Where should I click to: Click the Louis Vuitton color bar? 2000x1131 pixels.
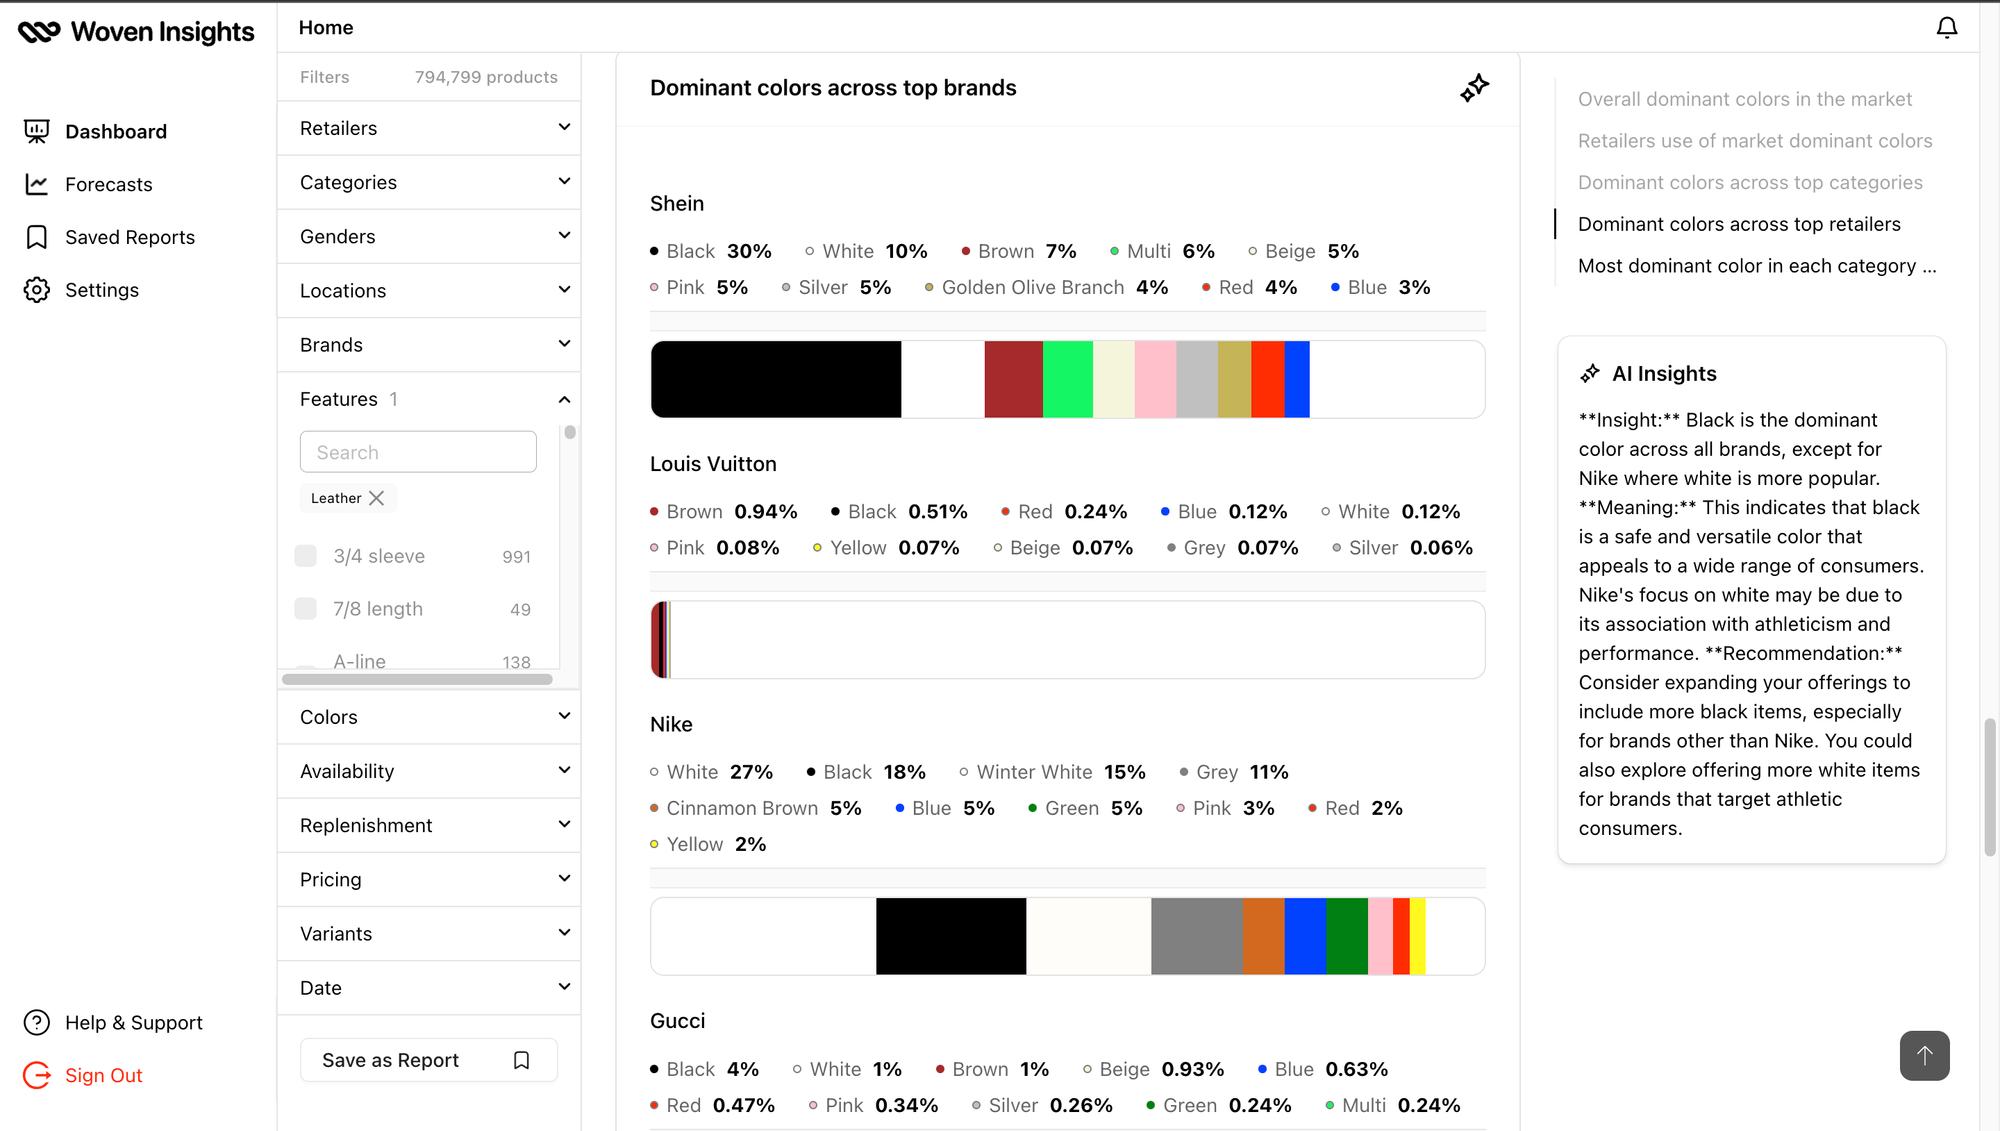pos(1067,640)
